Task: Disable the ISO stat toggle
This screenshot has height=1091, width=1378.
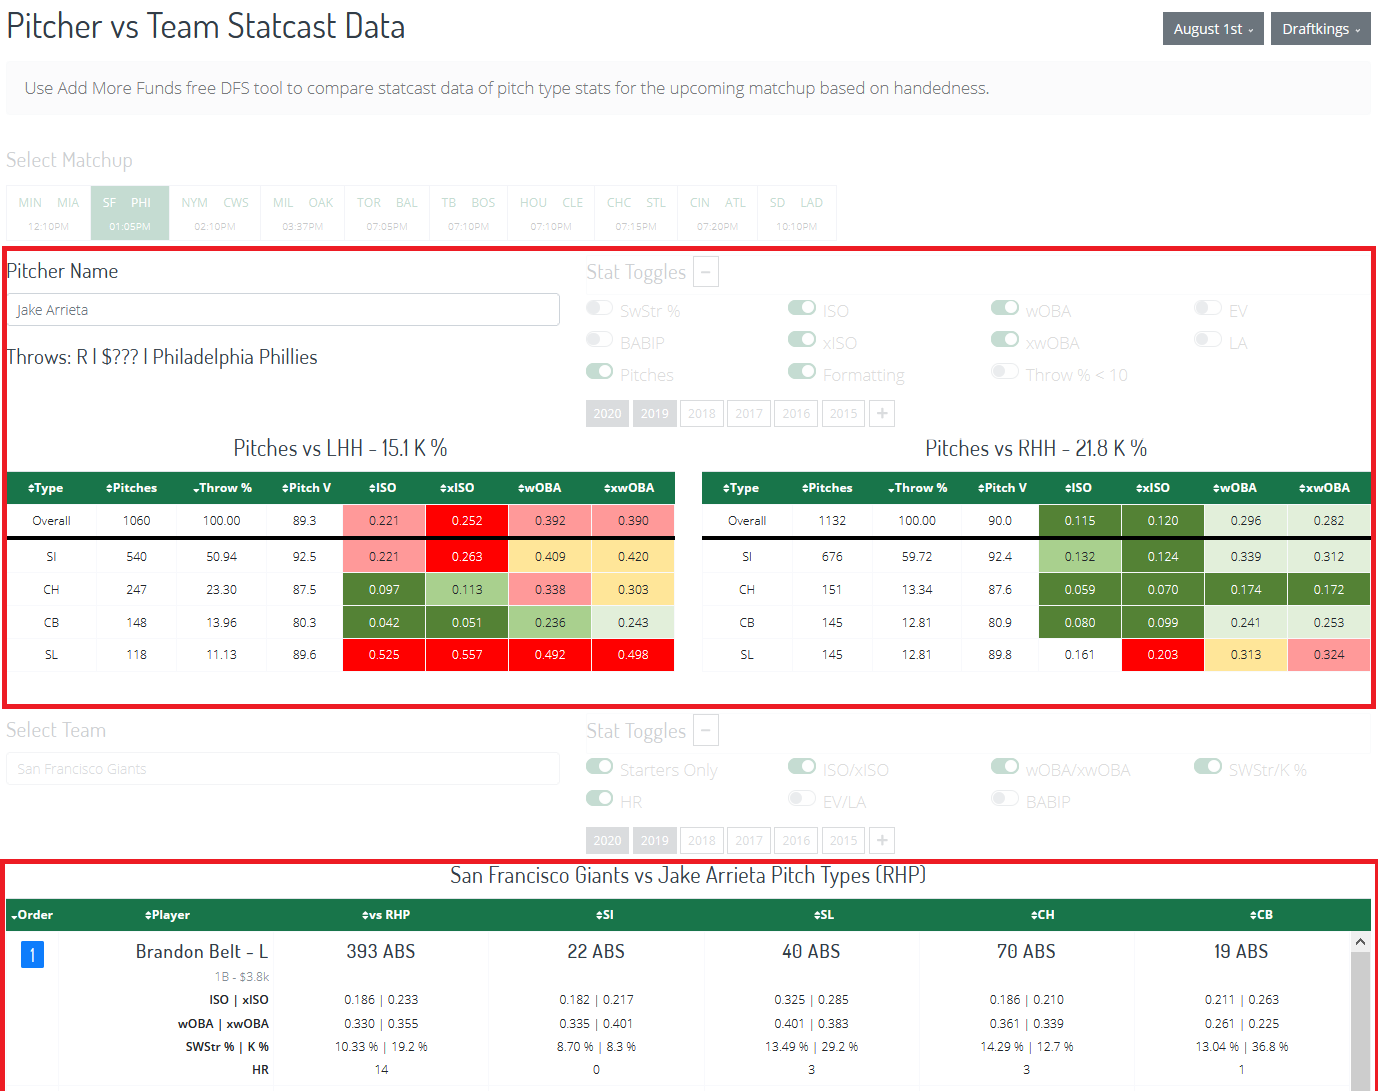Action: [x=802, y=307]
